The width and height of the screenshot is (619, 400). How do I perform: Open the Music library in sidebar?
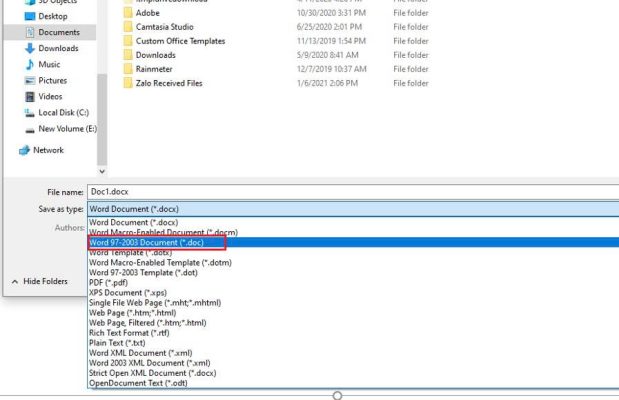click(49, 64)
